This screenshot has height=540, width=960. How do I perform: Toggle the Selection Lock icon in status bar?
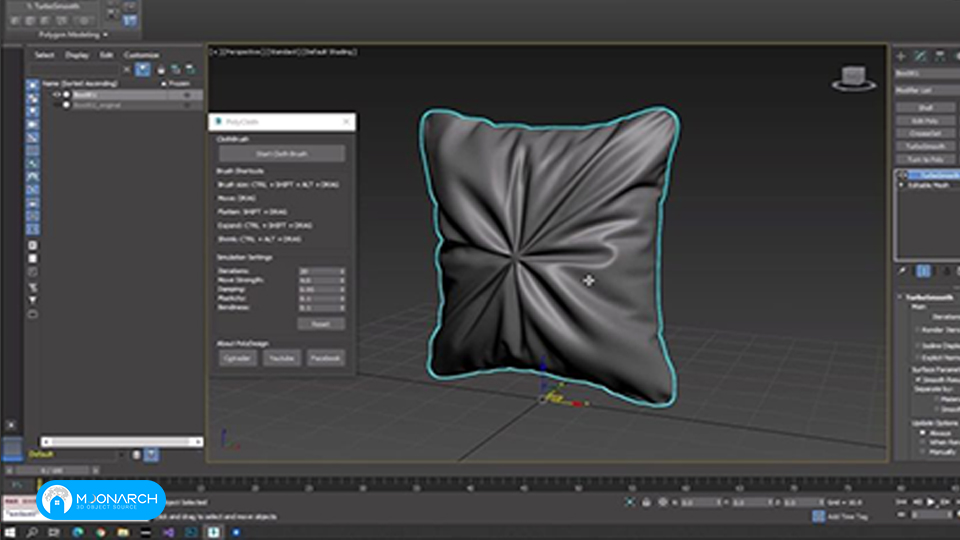click(x=646, y=502)
